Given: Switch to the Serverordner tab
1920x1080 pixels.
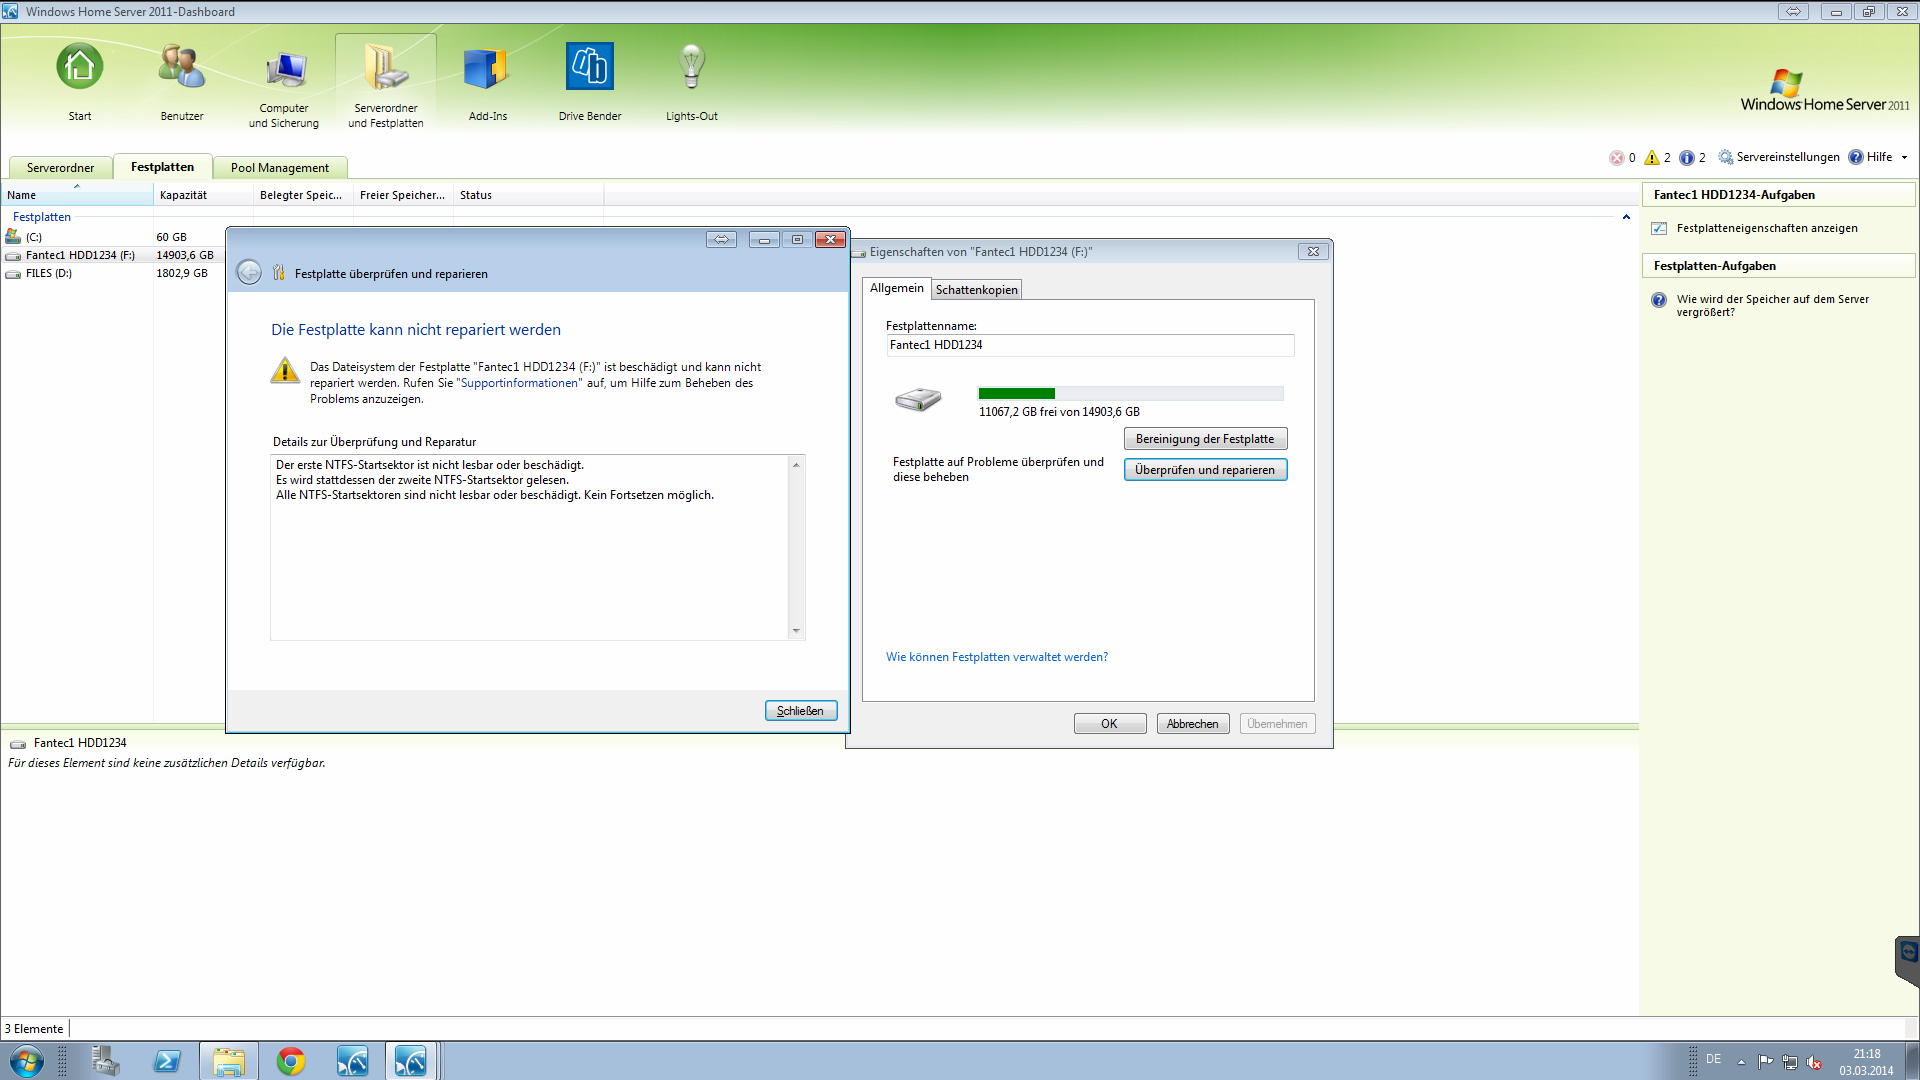Looking at the screenshot, I should (60, 168).
